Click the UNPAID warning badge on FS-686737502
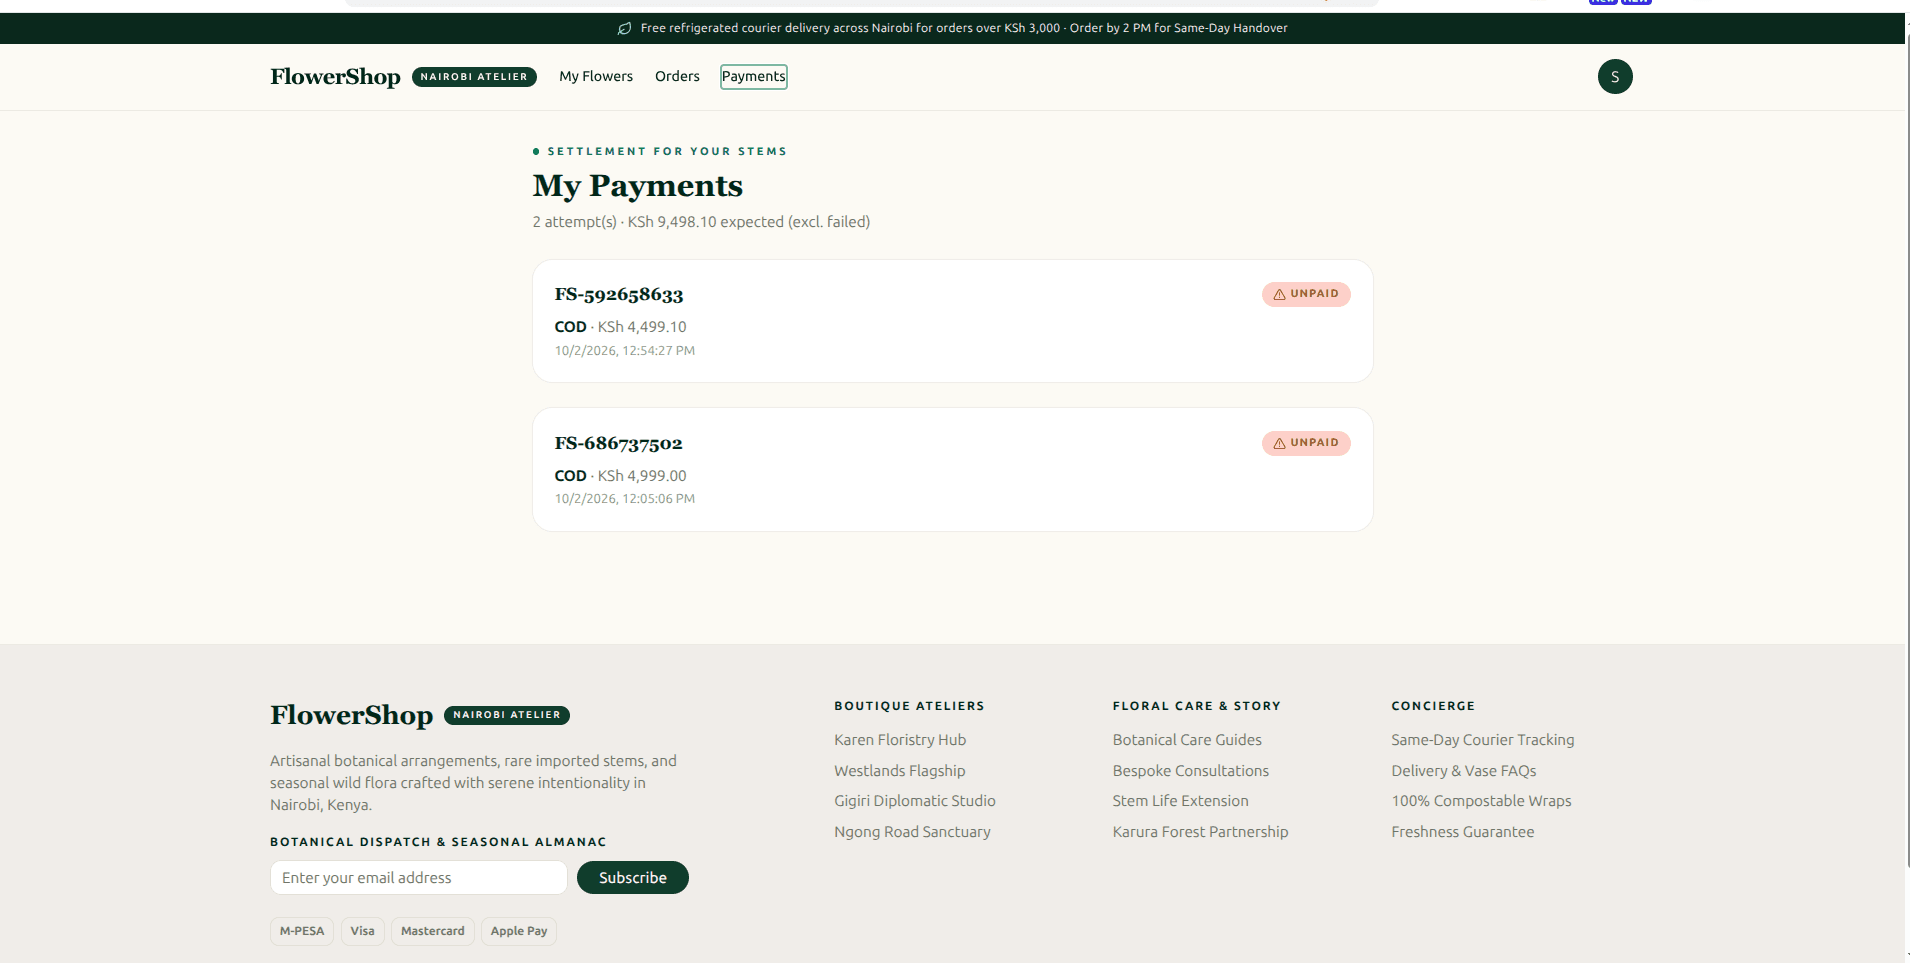 click(x=1306, y=443)
